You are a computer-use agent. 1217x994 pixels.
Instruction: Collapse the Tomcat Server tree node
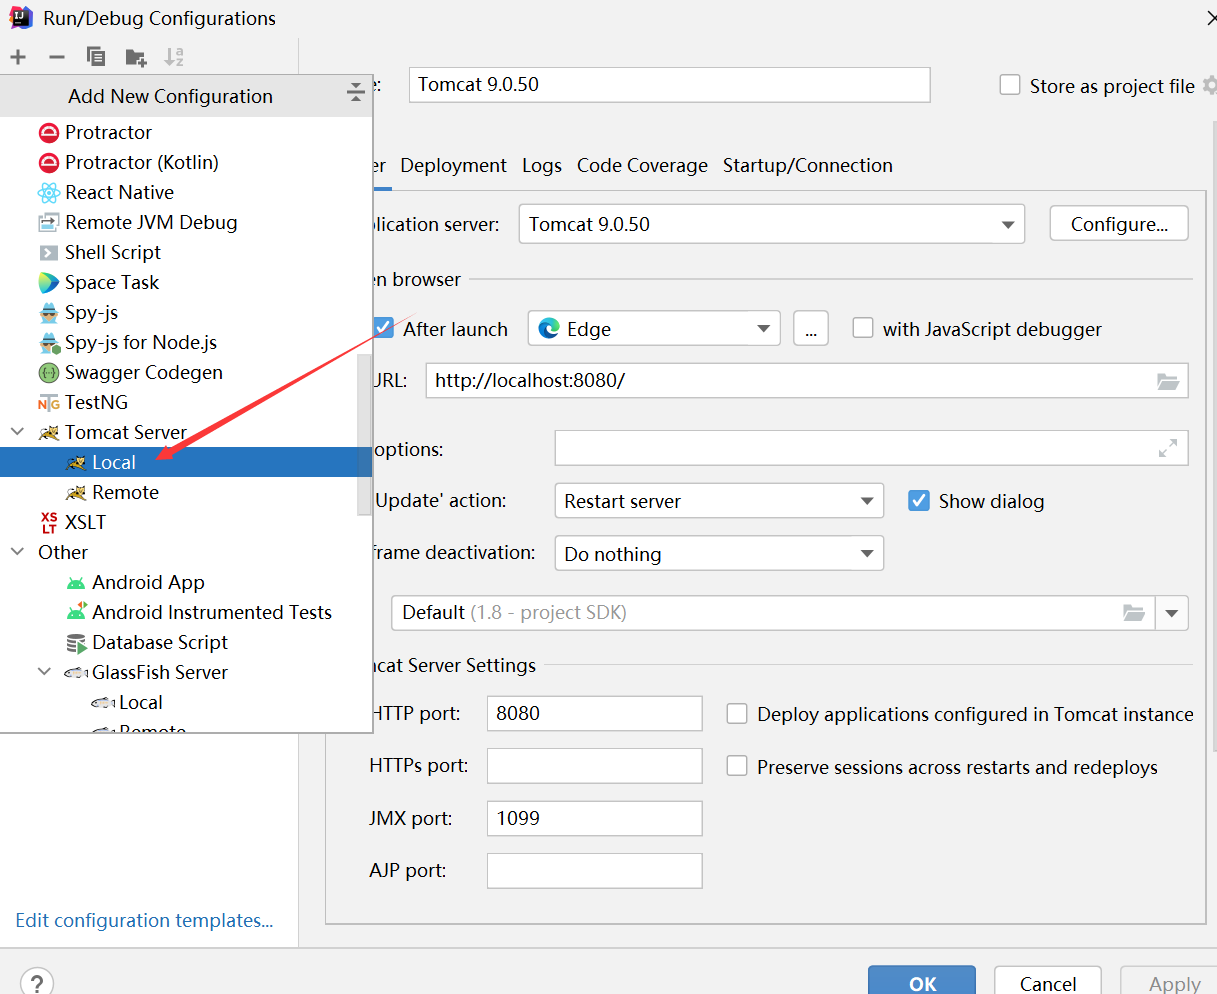pos(17,432)
